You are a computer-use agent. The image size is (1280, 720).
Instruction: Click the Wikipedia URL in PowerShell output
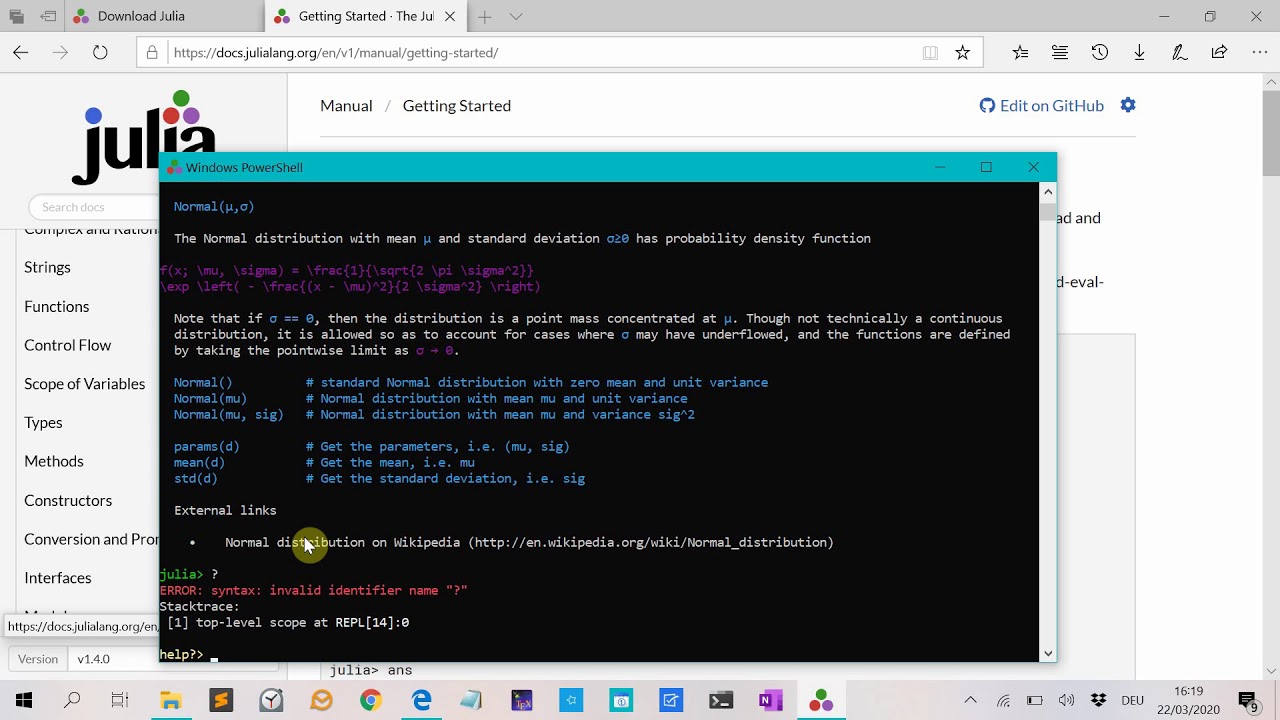coord(650,543)
